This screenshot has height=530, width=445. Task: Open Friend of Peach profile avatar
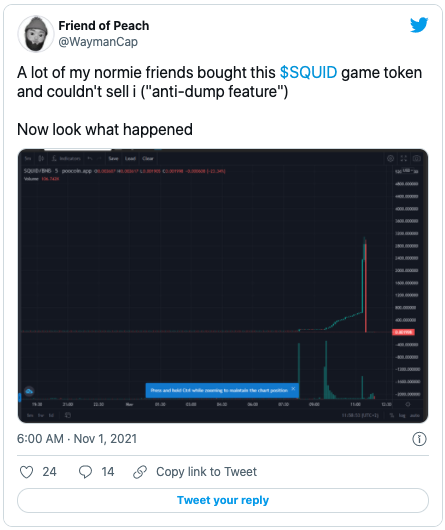pos(35,34)
